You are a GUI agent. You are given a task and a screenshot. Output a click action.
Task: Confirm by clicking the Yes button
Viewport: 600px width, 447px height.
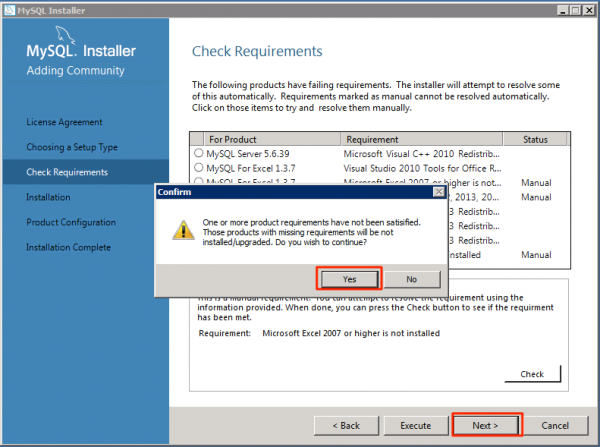coord(349,279)
